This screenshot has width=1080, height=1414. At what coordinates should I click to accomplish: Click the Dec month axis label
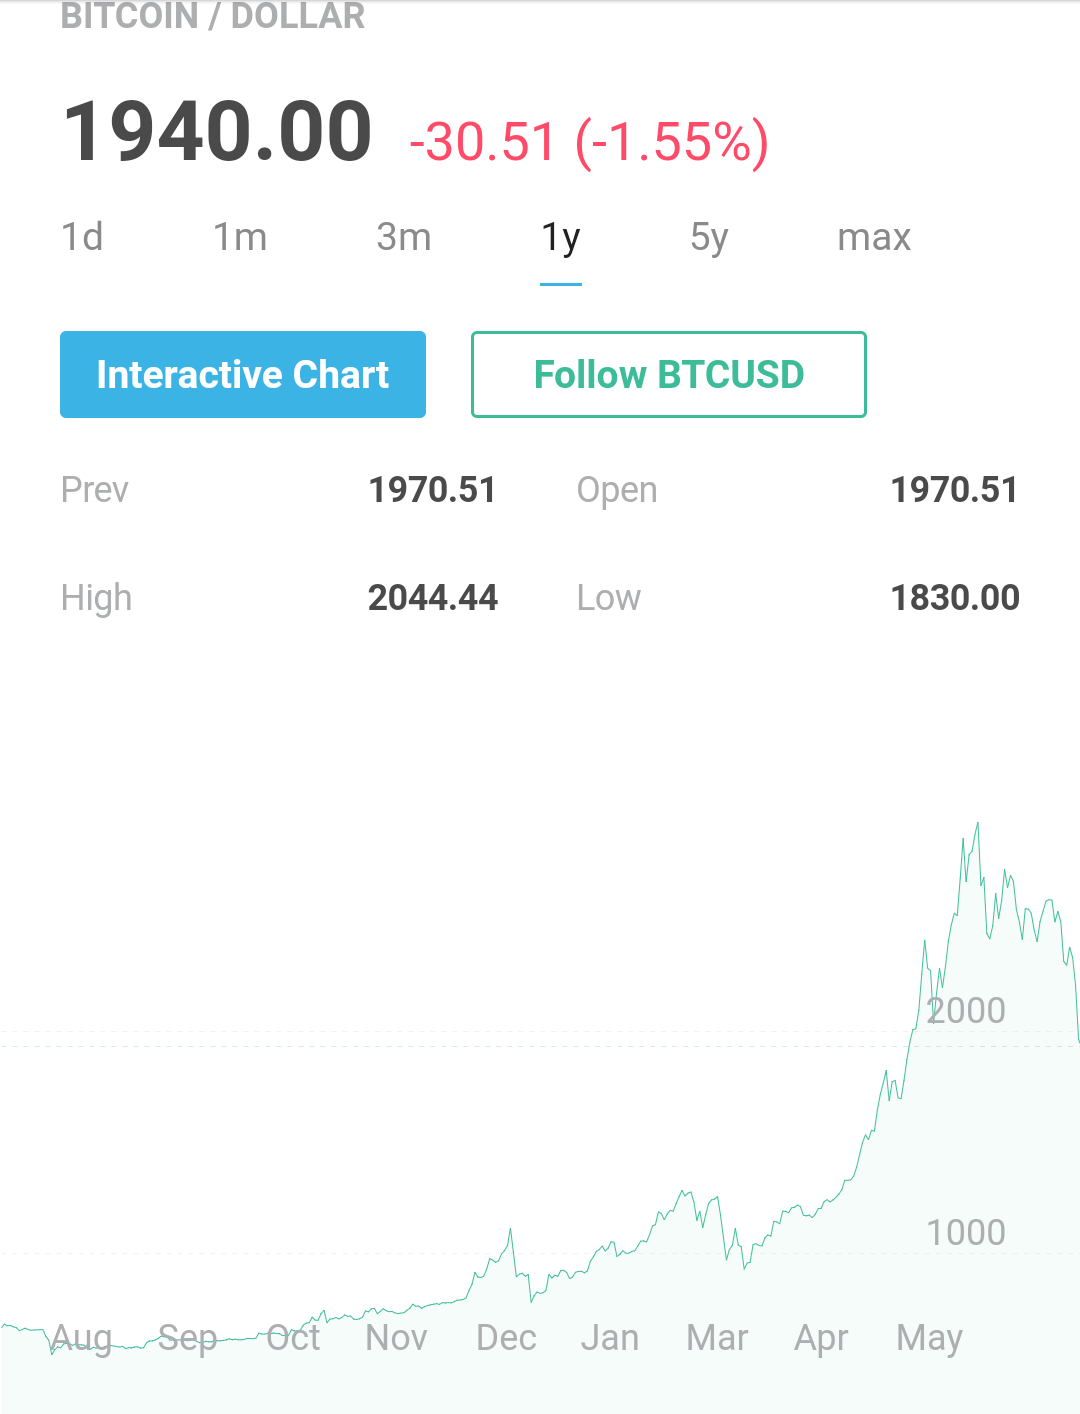click(506, 1337)
